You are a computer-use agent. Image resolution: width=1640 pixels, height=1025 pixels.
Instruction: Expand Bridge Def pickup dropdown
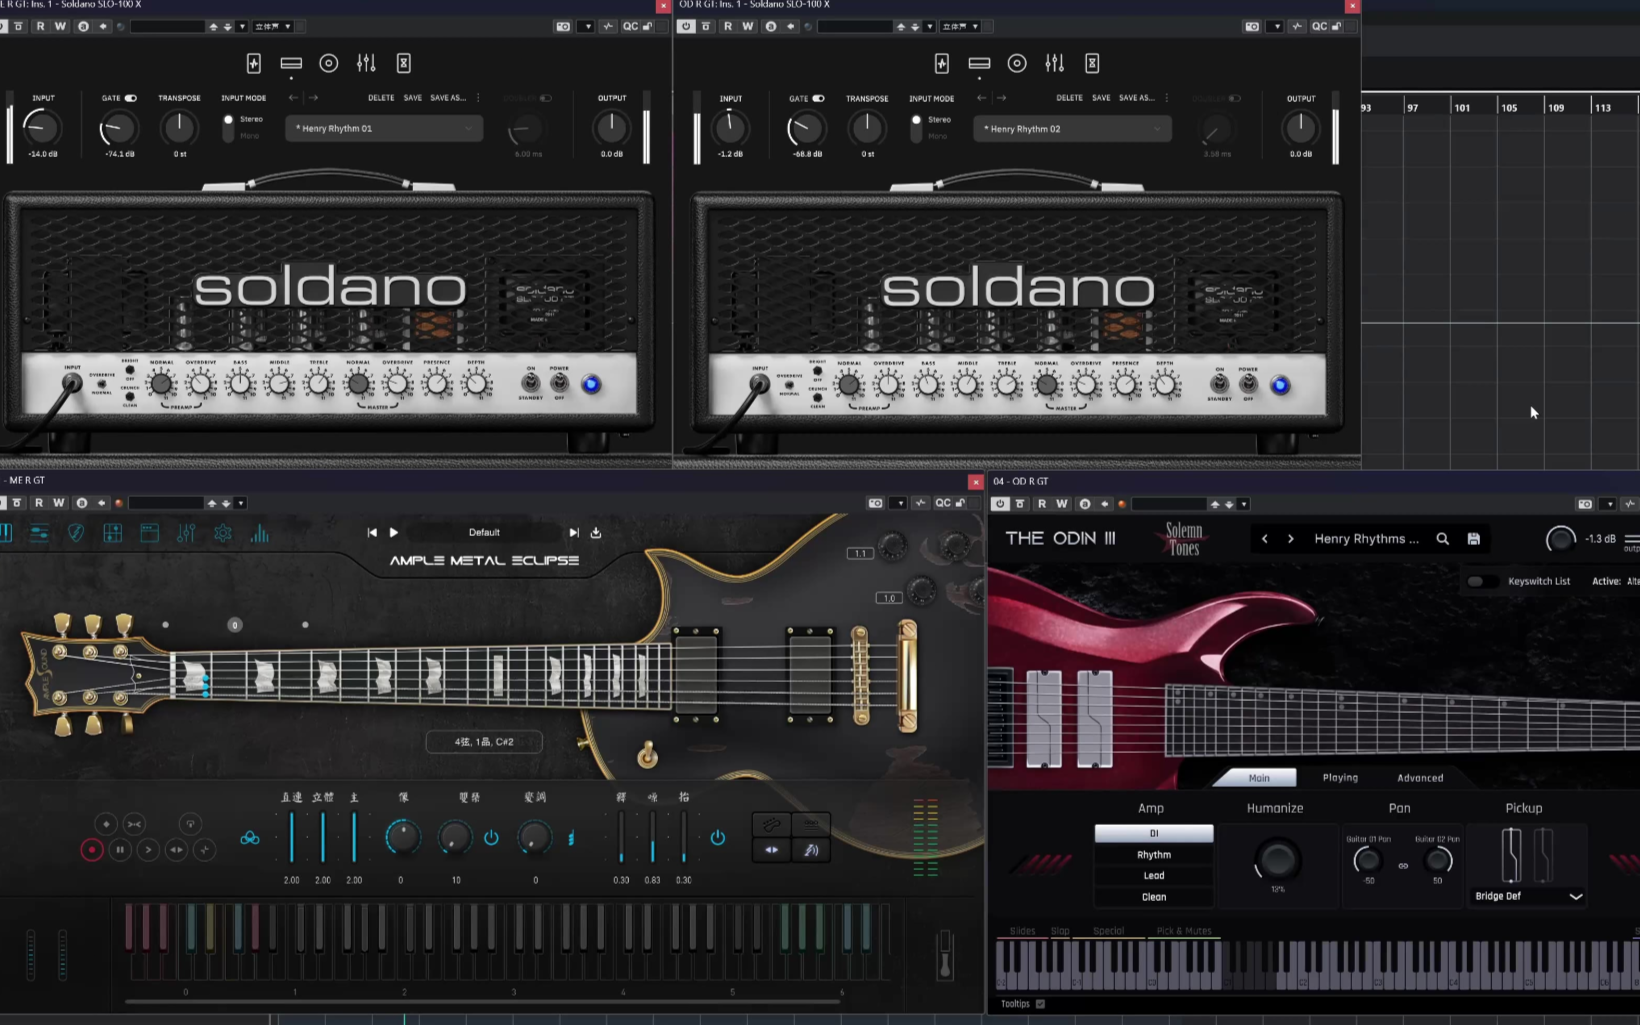tap(1529, 896)
